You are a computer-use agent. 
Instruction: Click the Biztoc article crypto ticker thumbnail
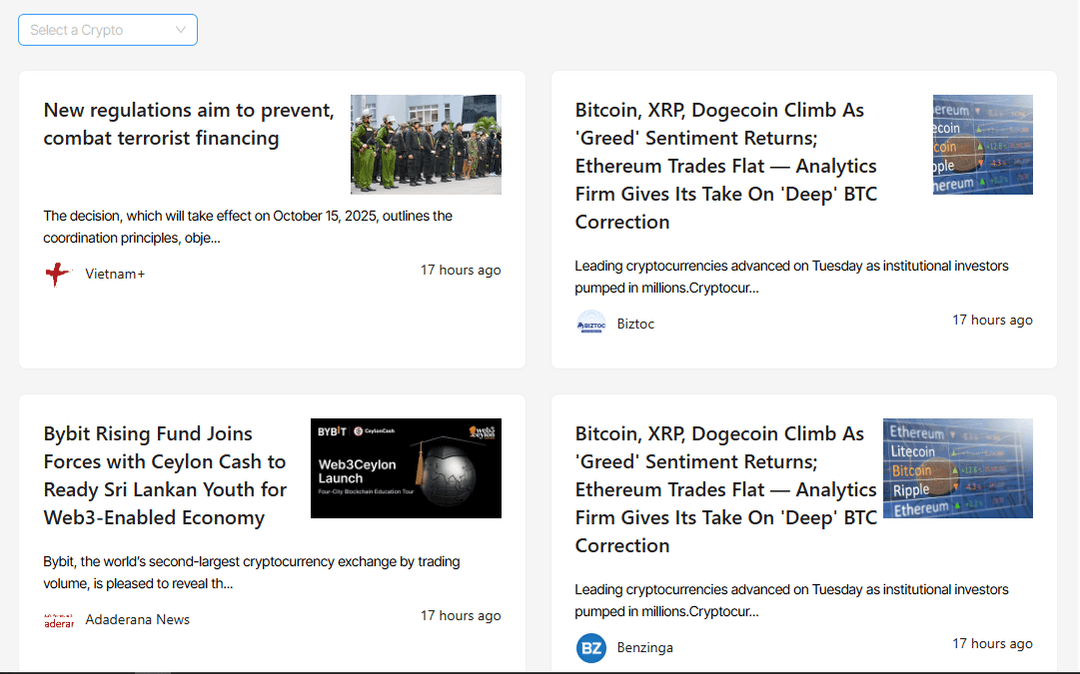point(982,145)
